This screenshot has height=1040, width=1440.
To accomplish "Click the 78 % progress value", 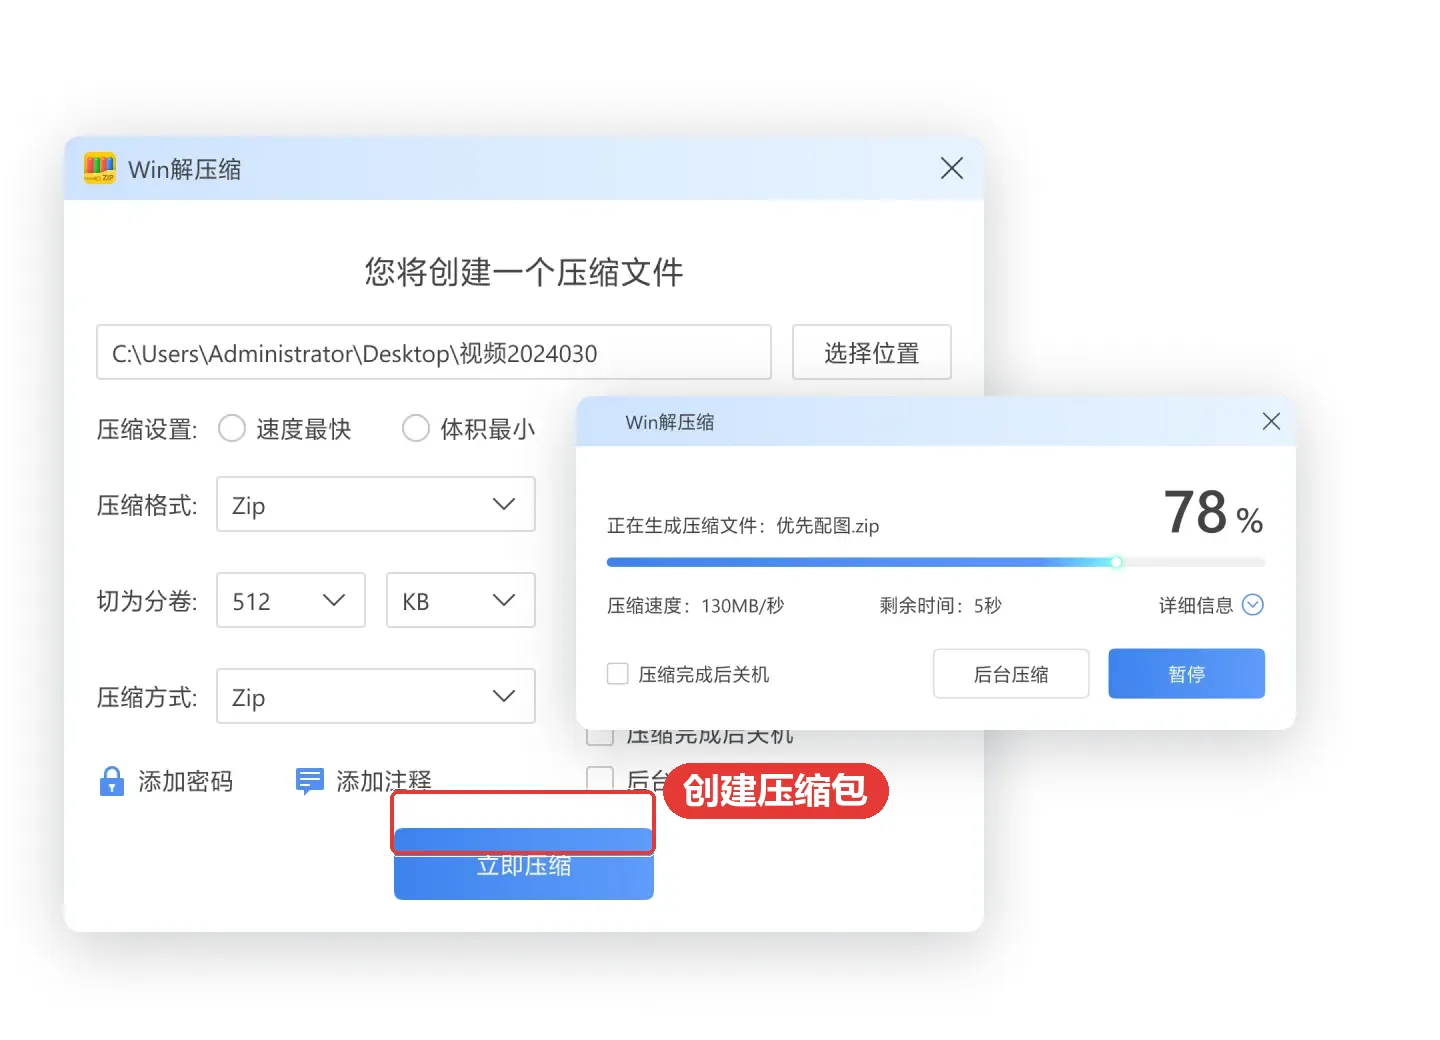I will pyautogui.click(x=1213, y=512).
